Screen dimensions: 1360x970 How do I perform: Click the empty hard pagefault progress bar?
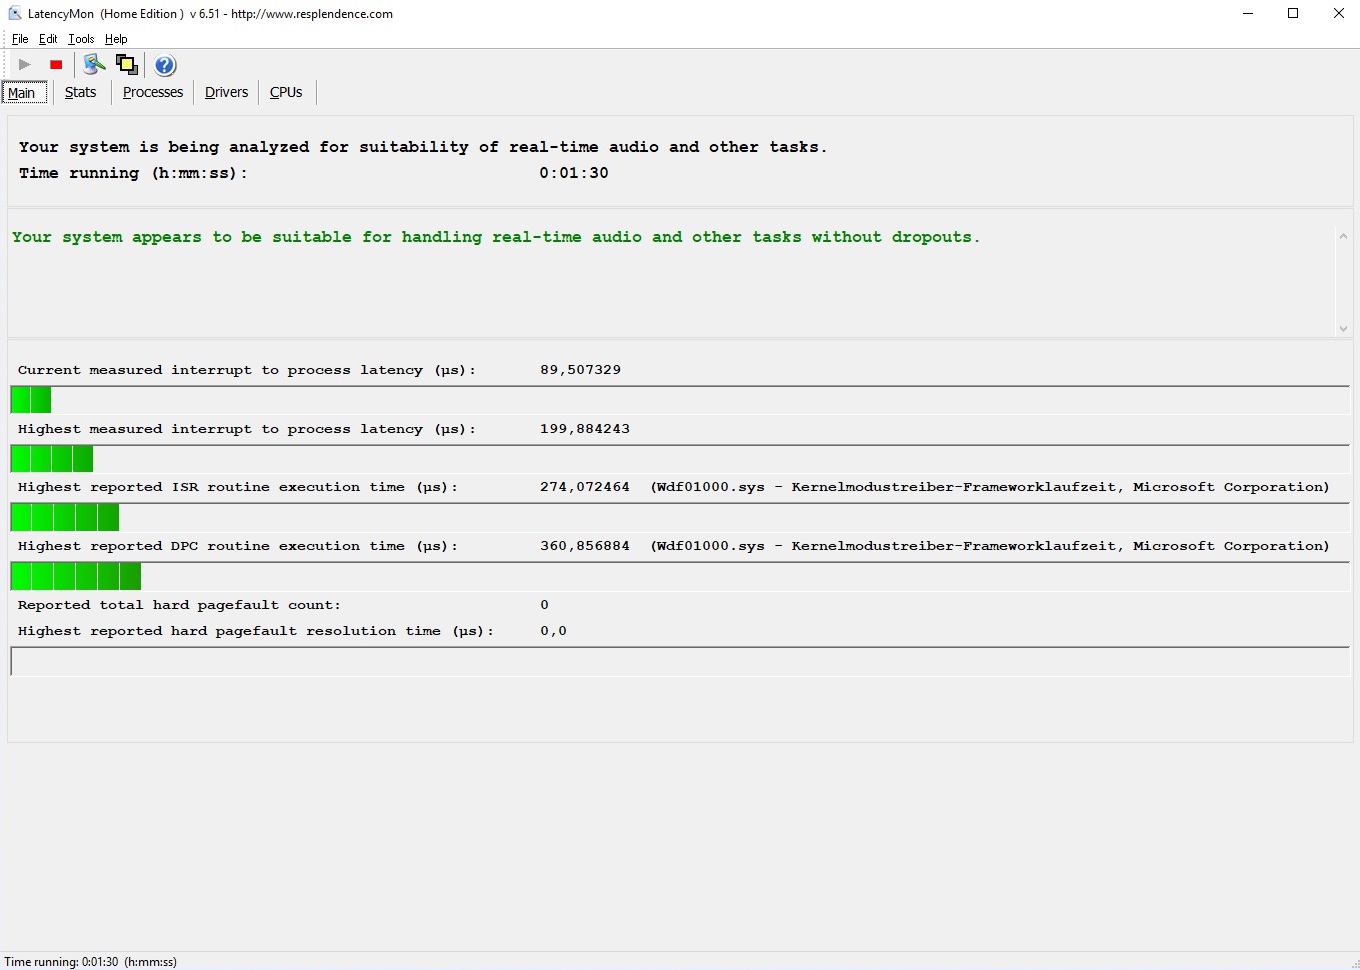click(x=680, y=661)
